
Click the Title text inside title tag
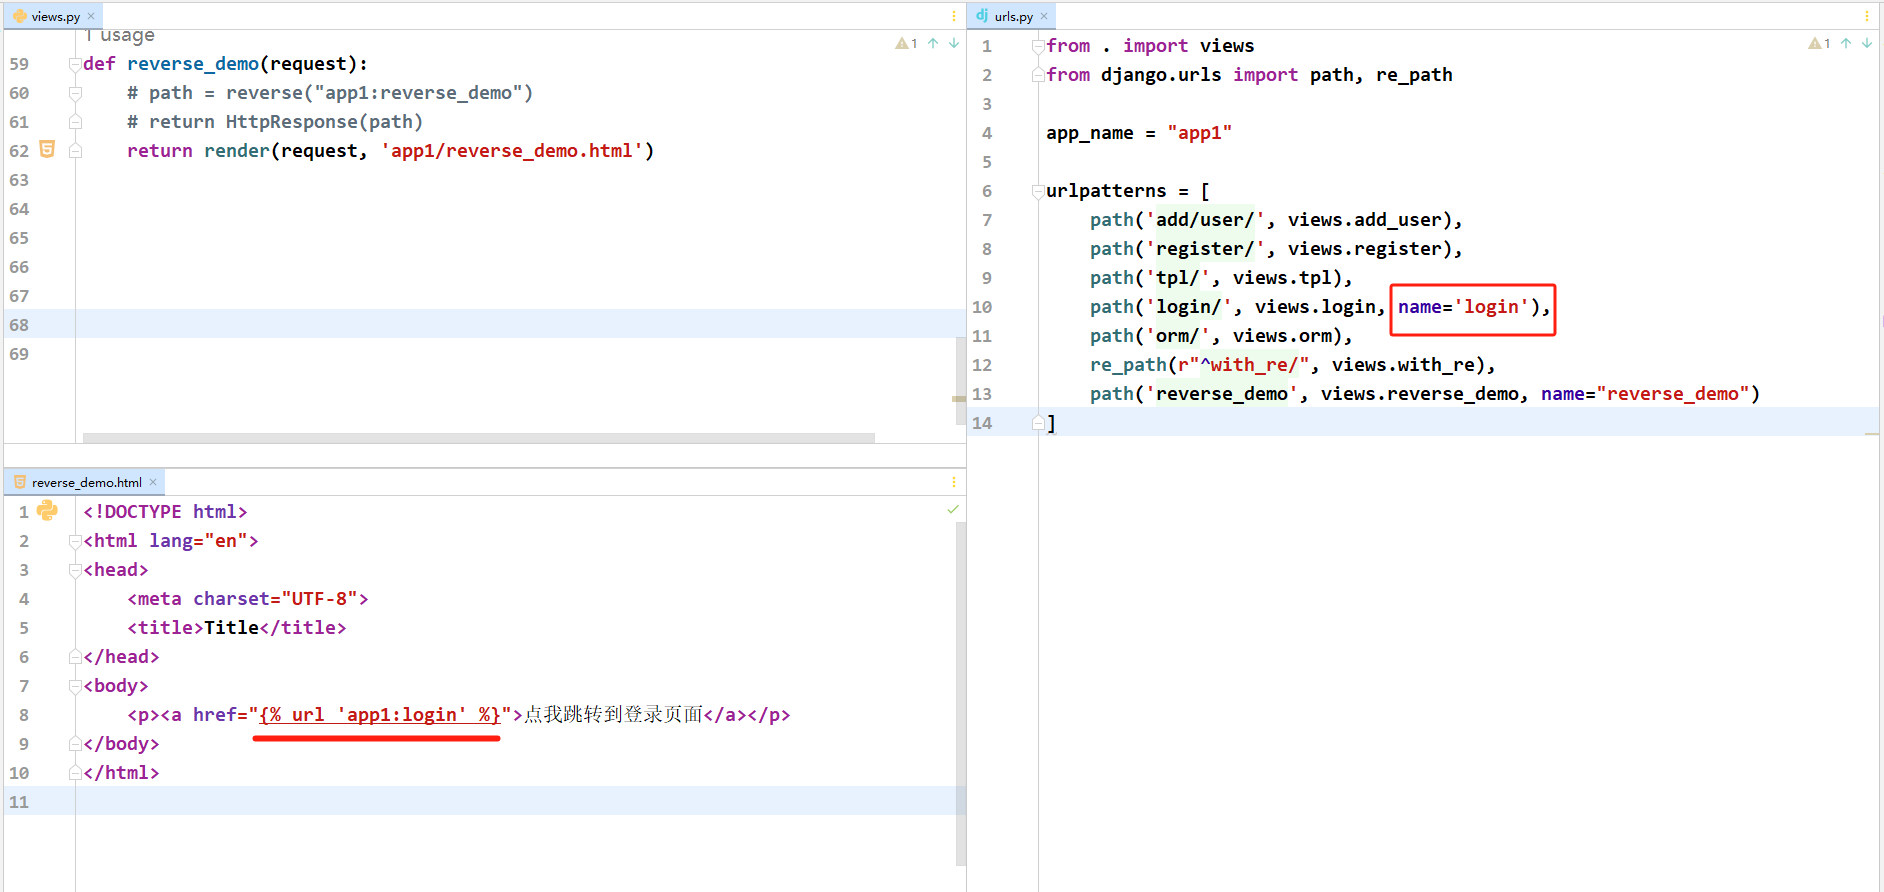tap(231, 628)
